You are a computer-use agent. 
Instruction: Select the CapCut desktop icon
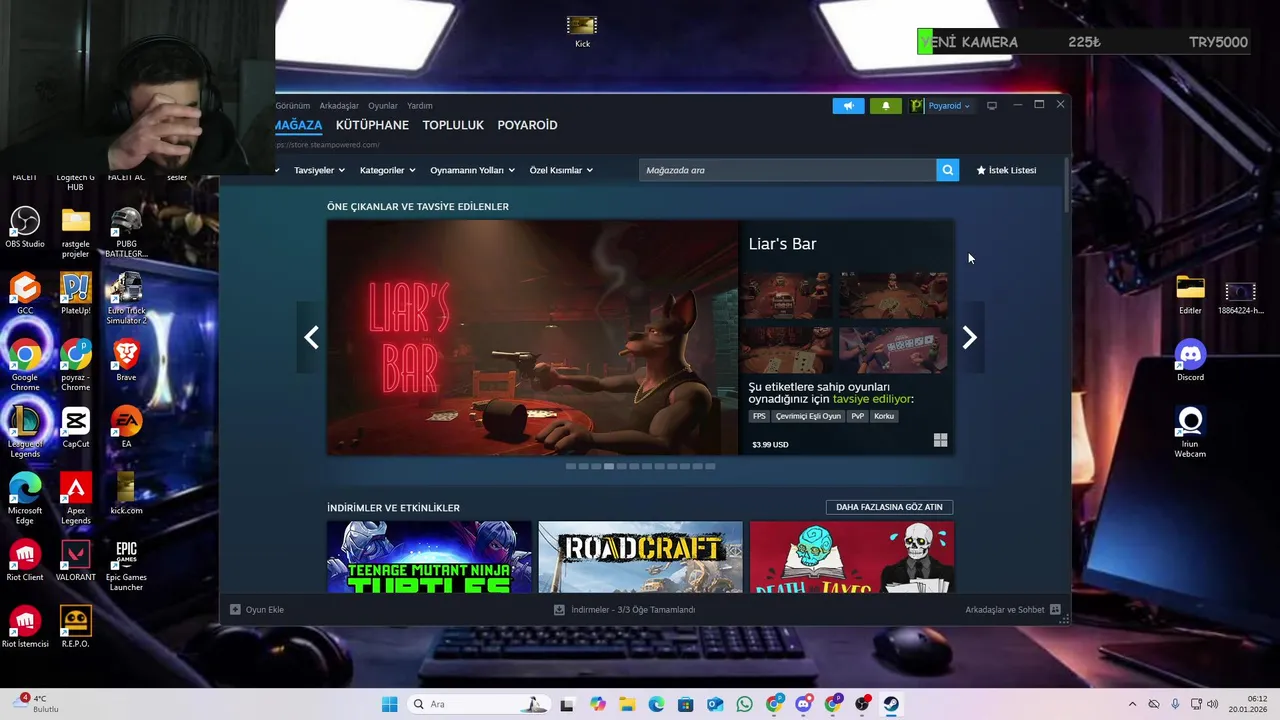click(75, 427)
